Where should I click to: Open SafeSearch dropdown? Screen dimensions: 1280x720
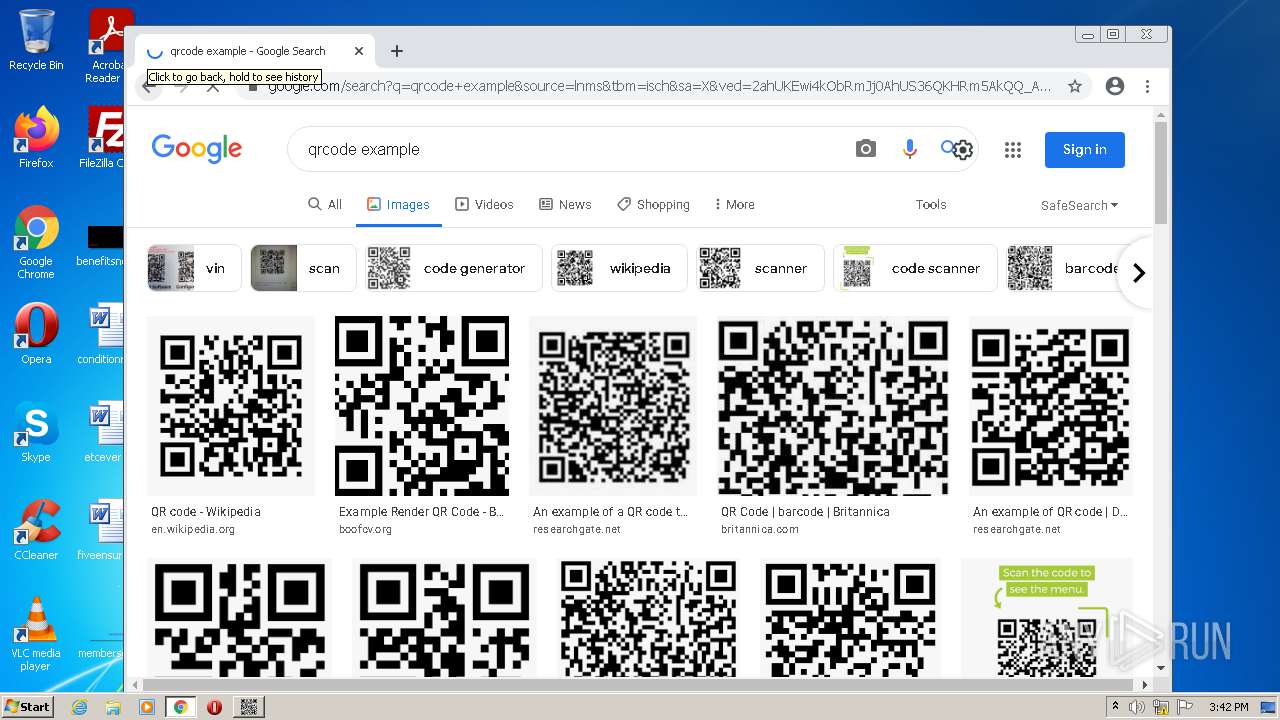coord(1079,205)
